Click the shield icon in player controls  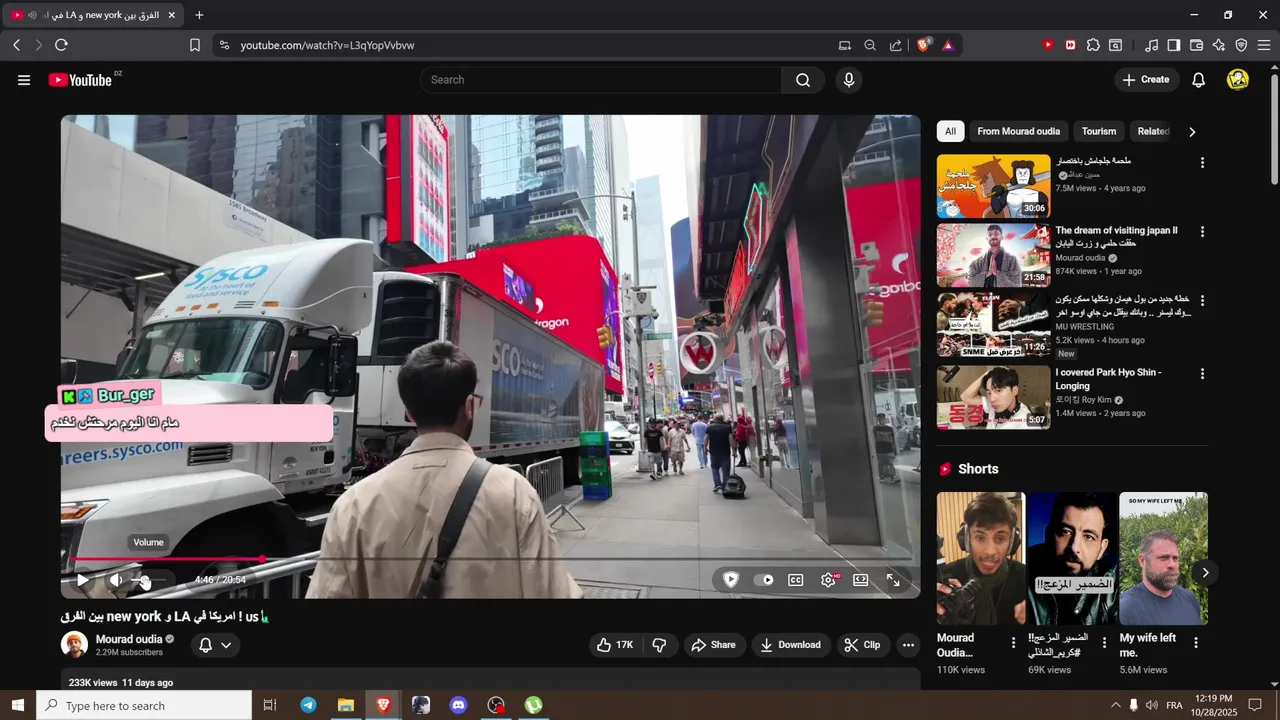tap(731, 580)
